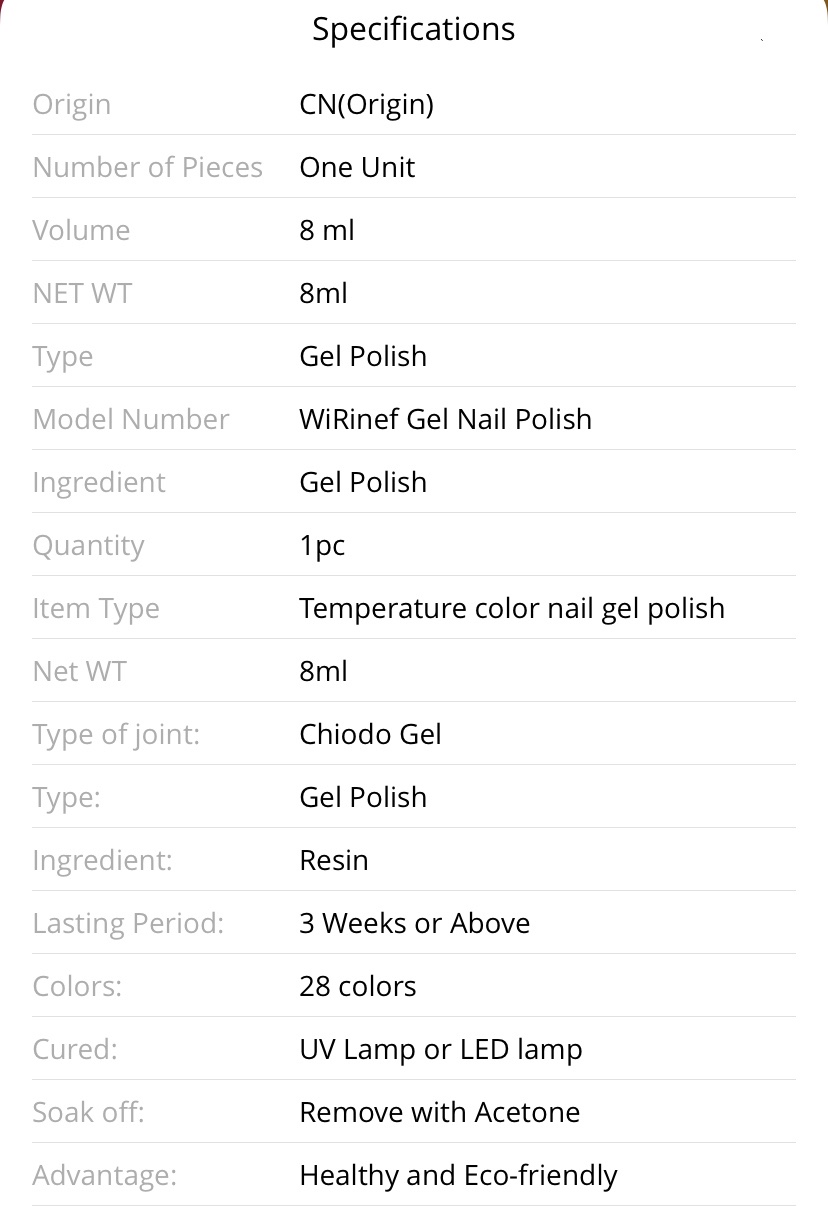This screenshot has height=1206, width=828.
Task: Click the Specifications heading
Action: coord(413,30)
